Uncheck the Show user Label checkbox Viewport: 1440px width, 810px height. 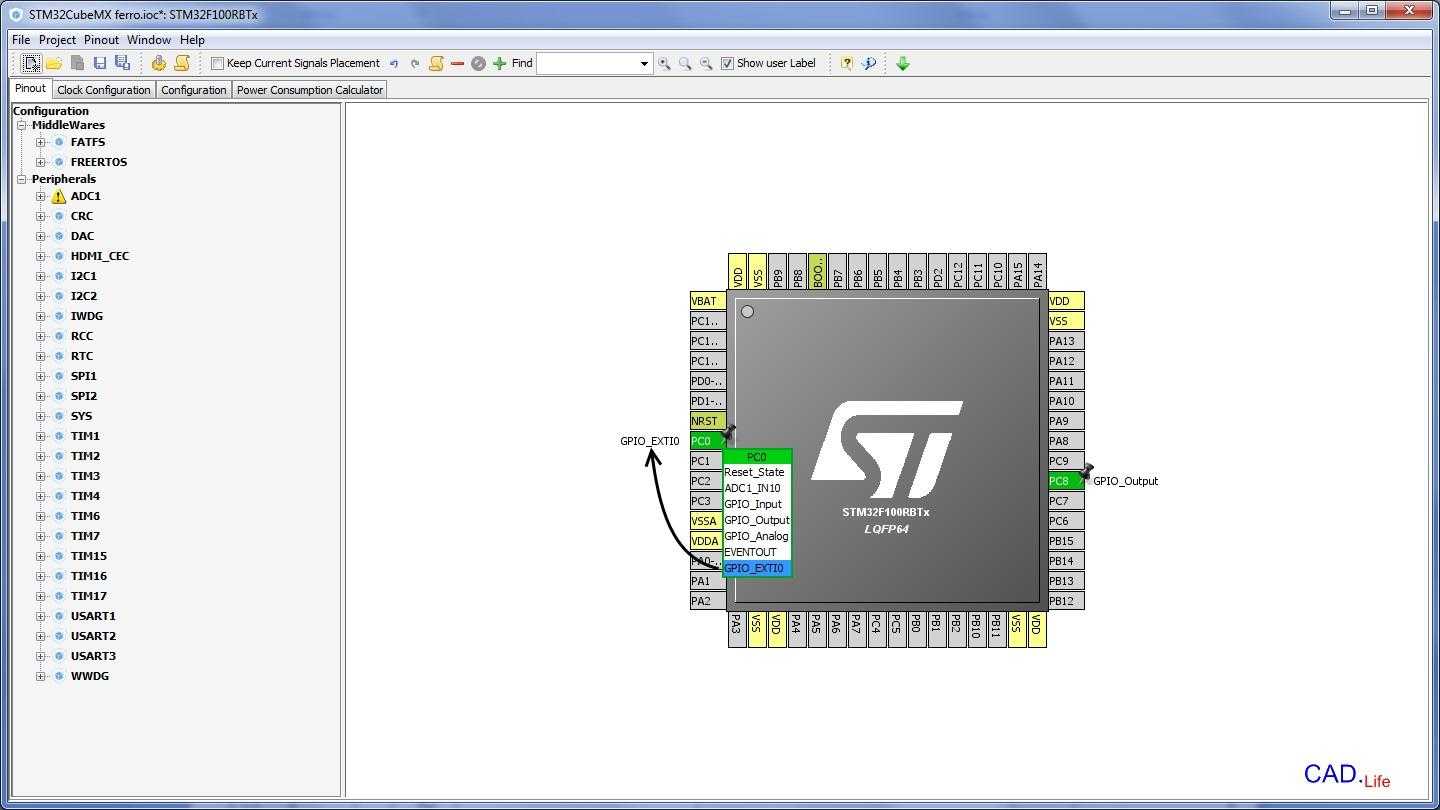click(727, 63)
